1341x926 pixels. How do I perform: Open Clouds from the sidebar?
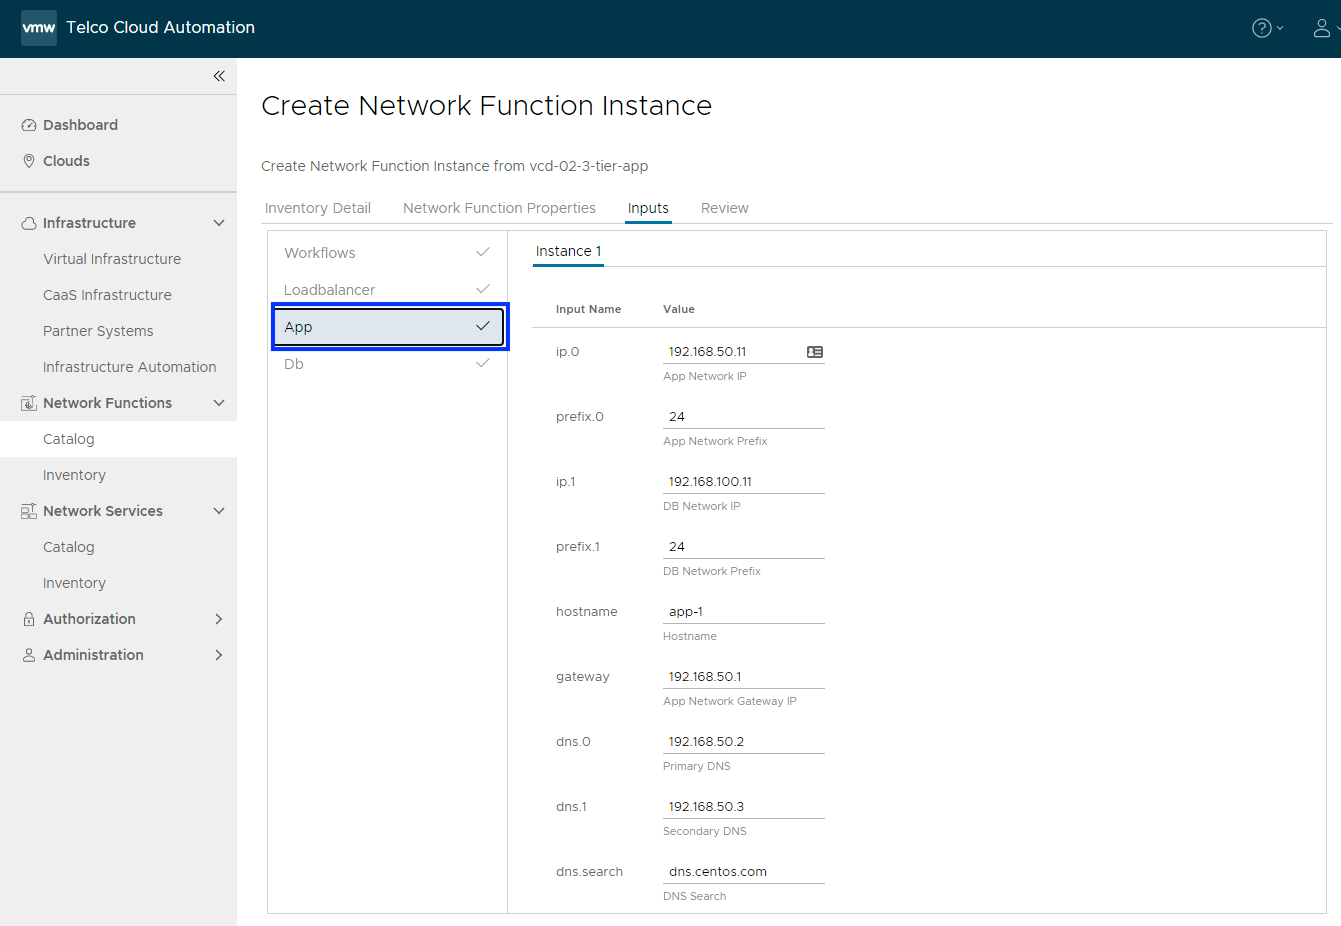point(66,161)
